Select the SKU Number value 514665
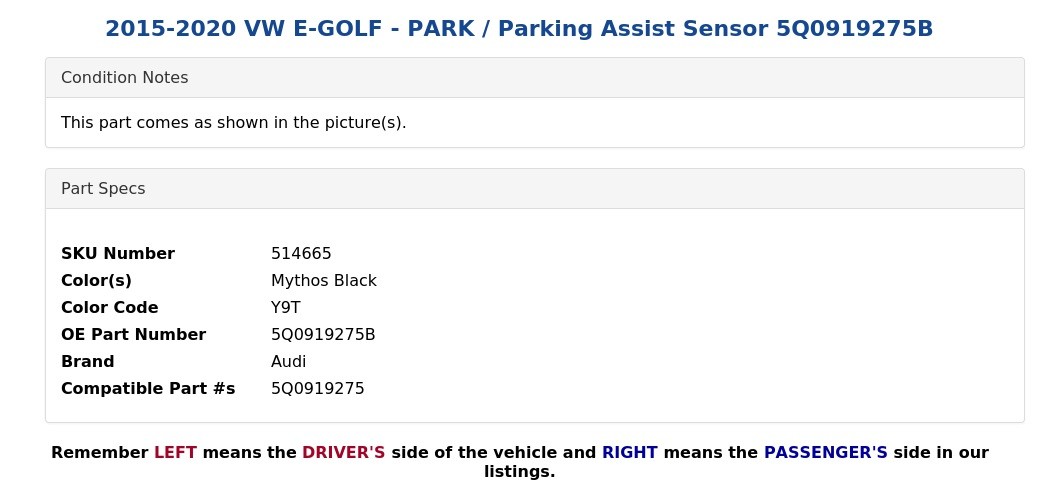Image resolution: width=1040 pixels, height=497 pixels. (x=301, y=253)
